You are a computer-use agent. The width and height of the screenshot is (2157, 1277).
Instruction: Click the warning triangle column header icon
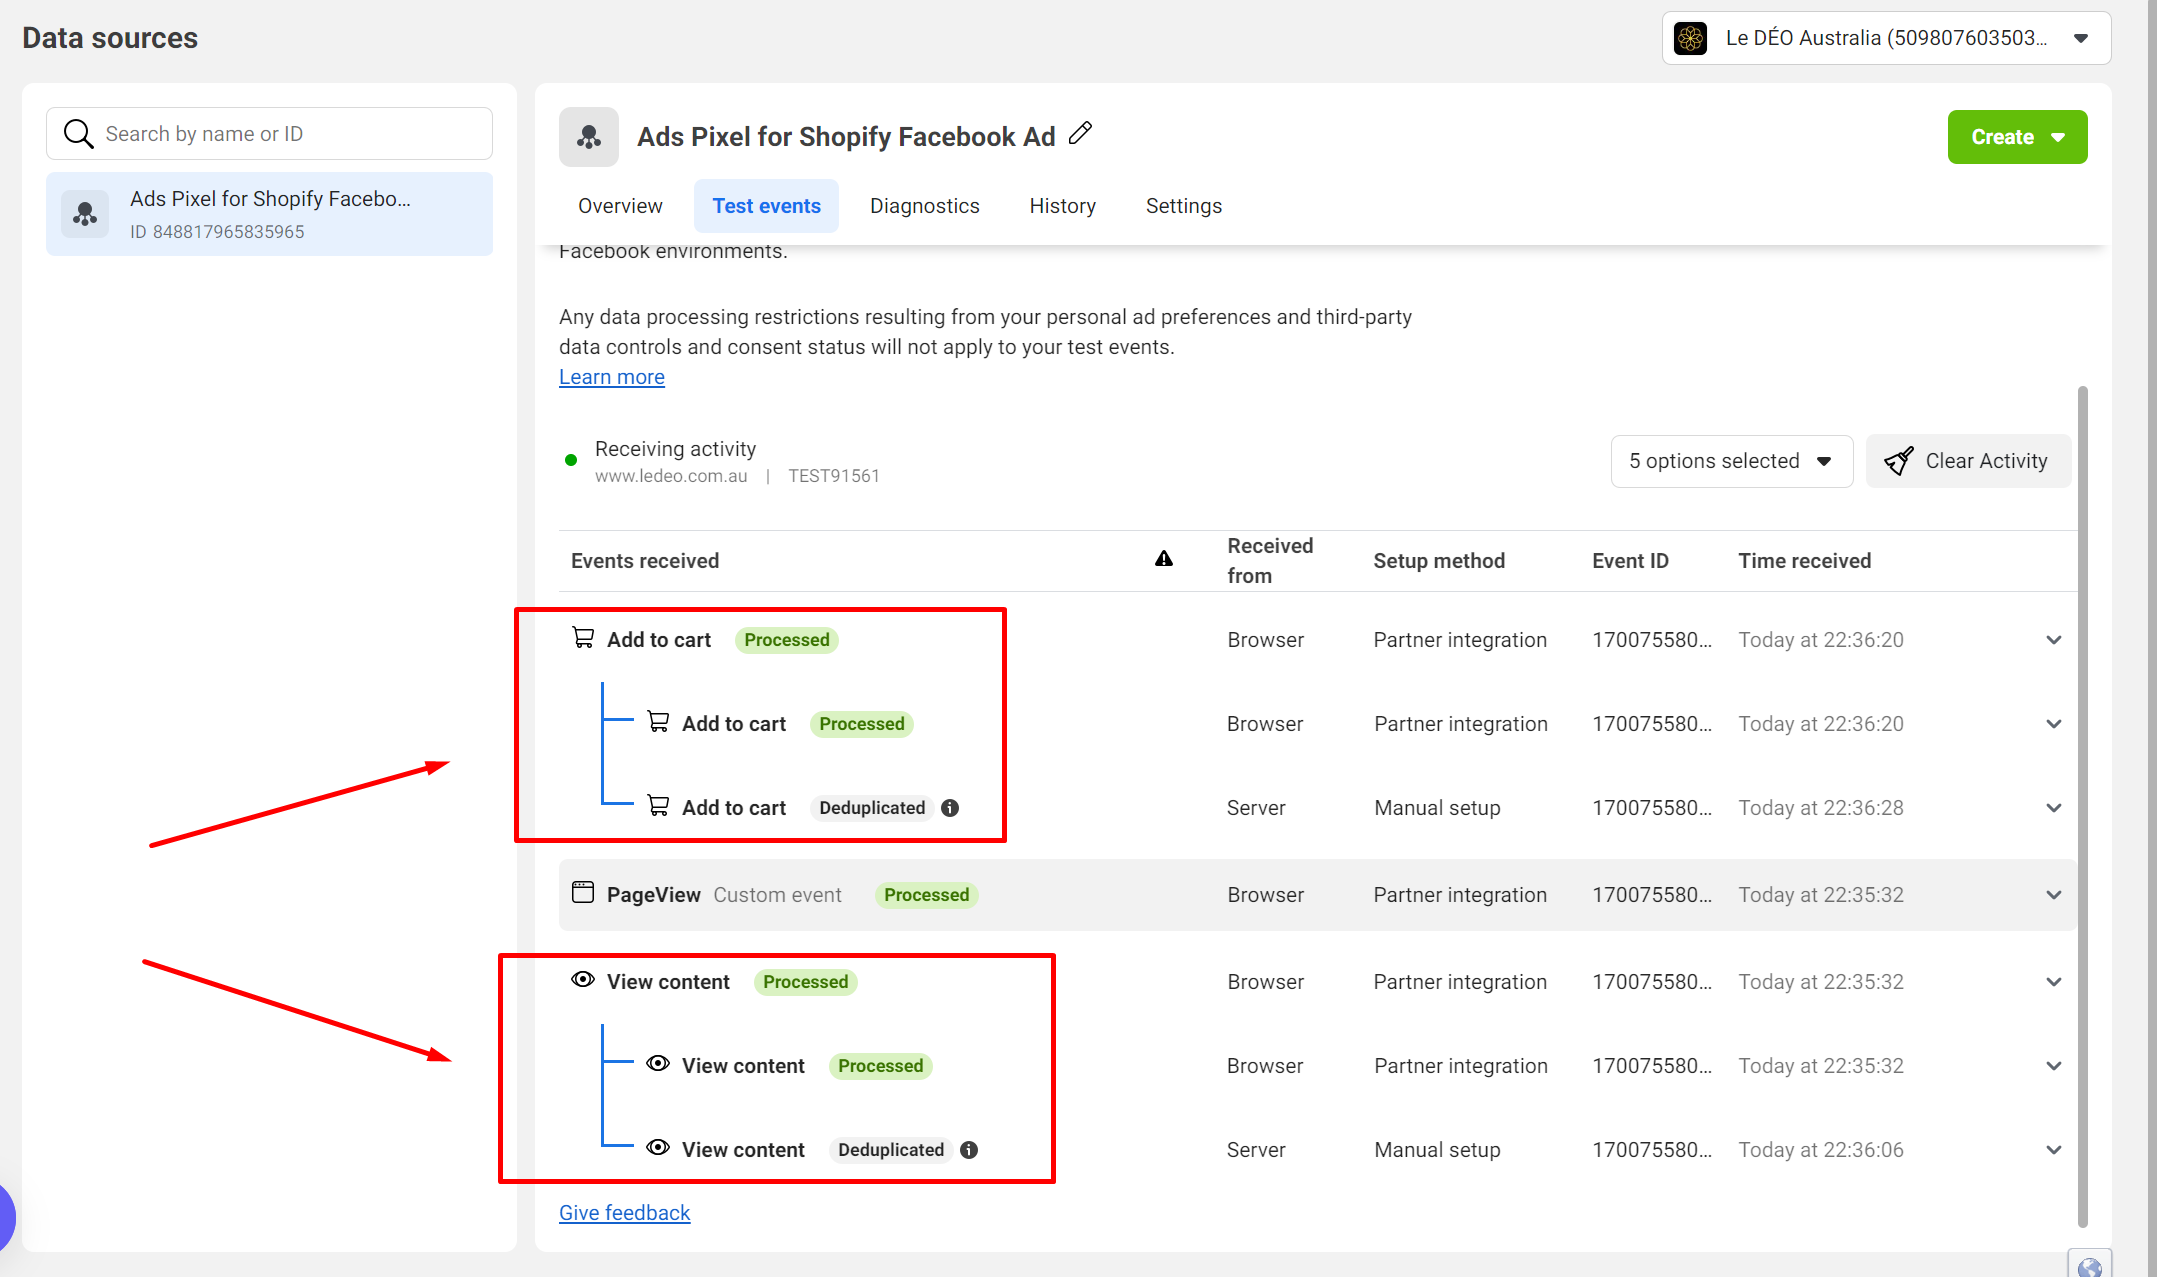coord(1164,559)
